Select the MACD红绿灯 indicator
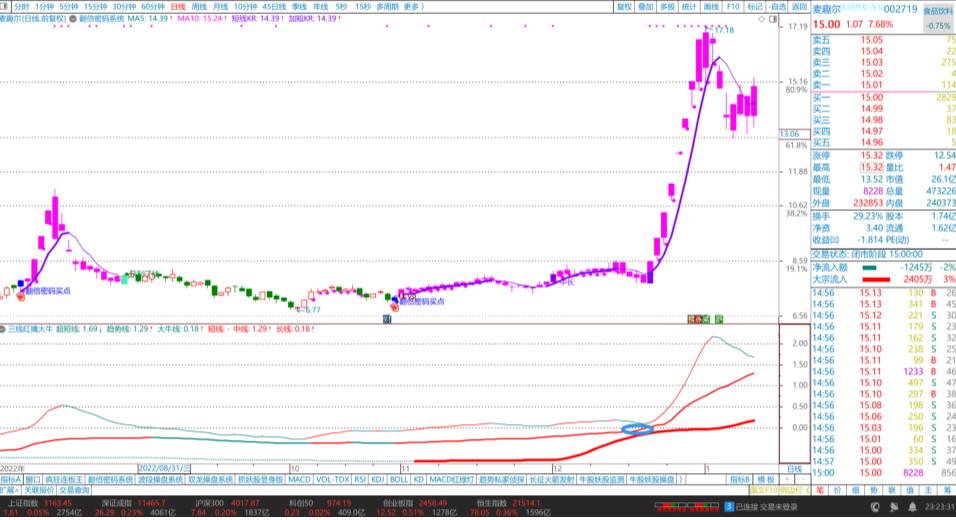Viewport: 956px width, 520px height. click(x=451, y=480)
